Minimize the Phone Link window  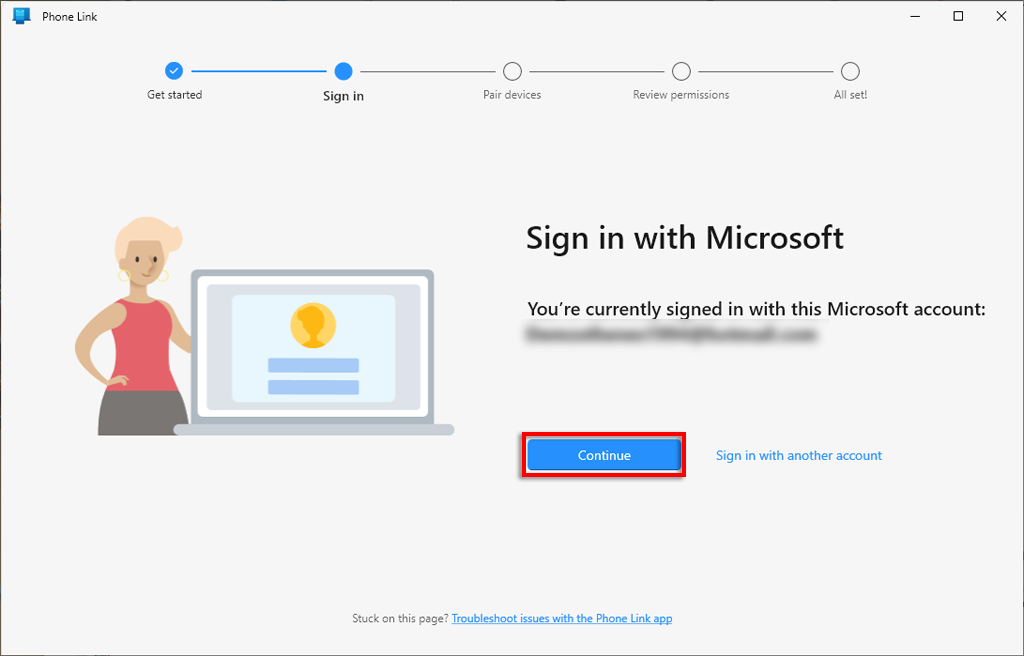click(915, 16)
